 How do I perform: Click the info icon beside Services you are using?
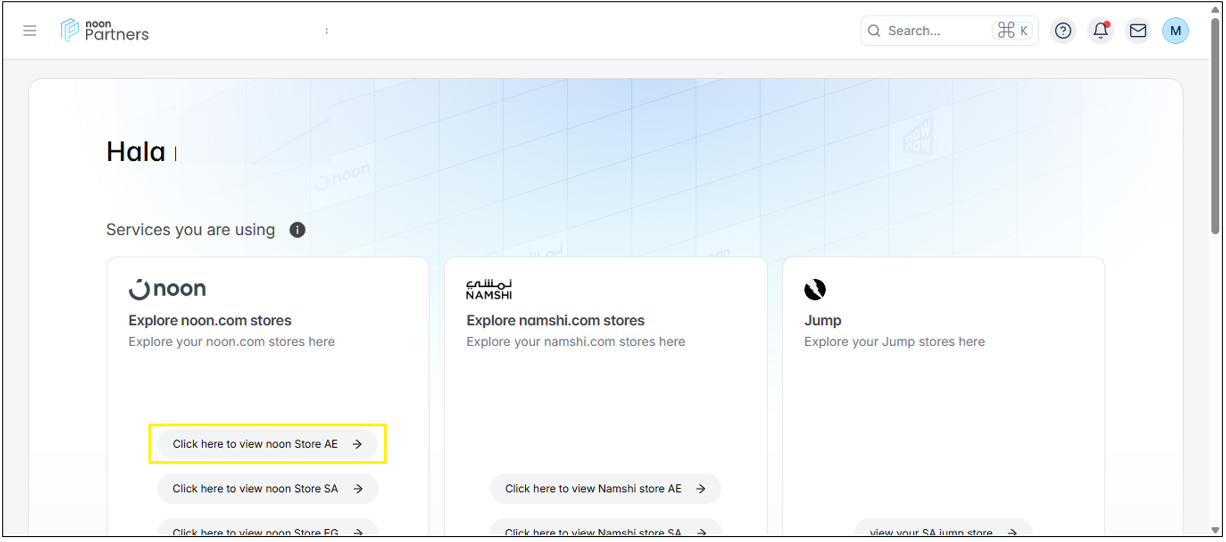pos(297,230)
